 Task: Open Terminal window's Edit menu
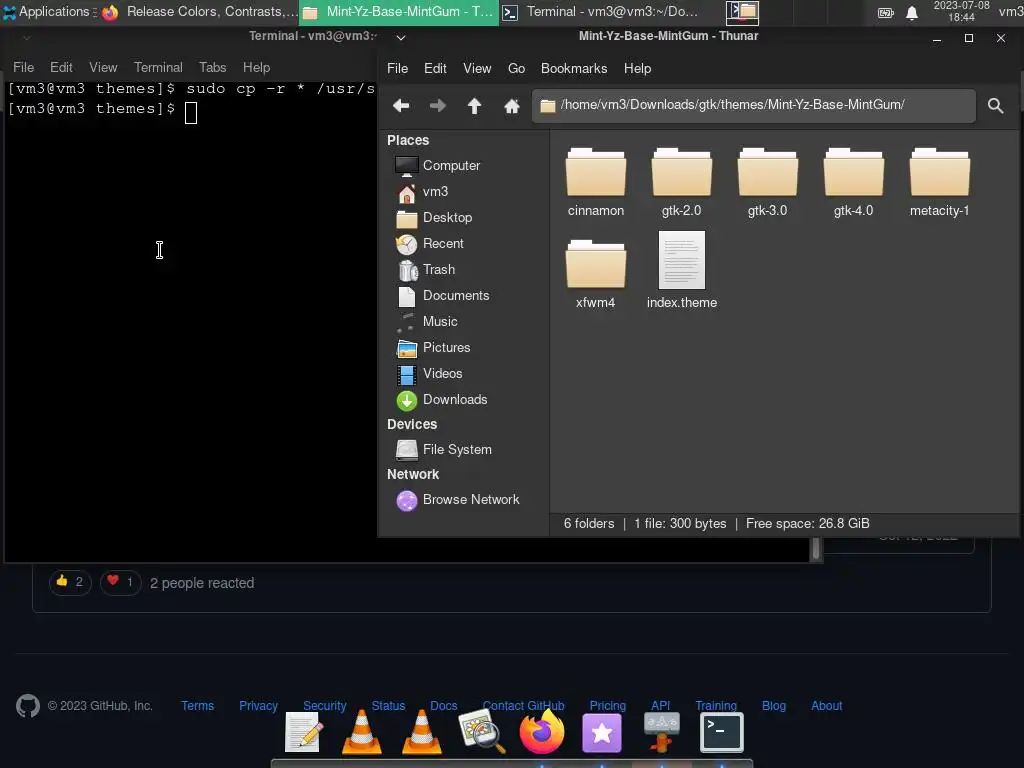click(61, 67)
